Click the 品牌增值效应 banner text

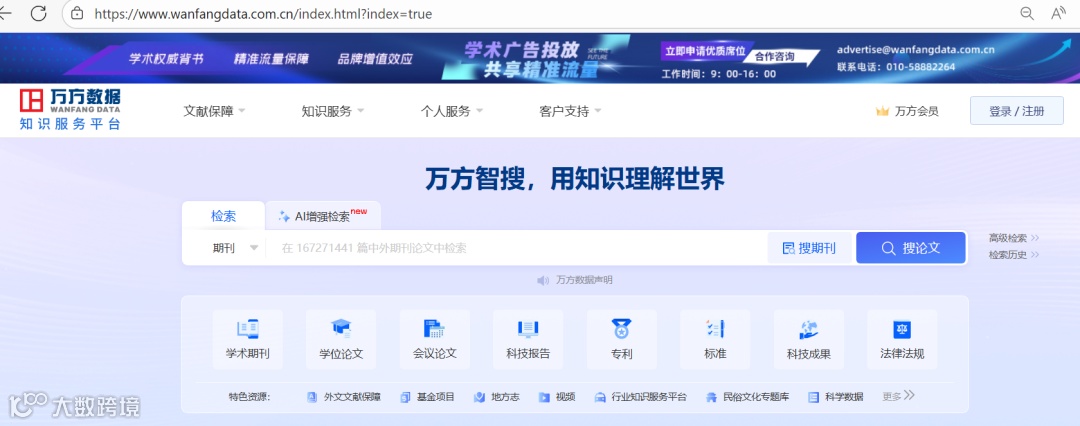(375, 59)
